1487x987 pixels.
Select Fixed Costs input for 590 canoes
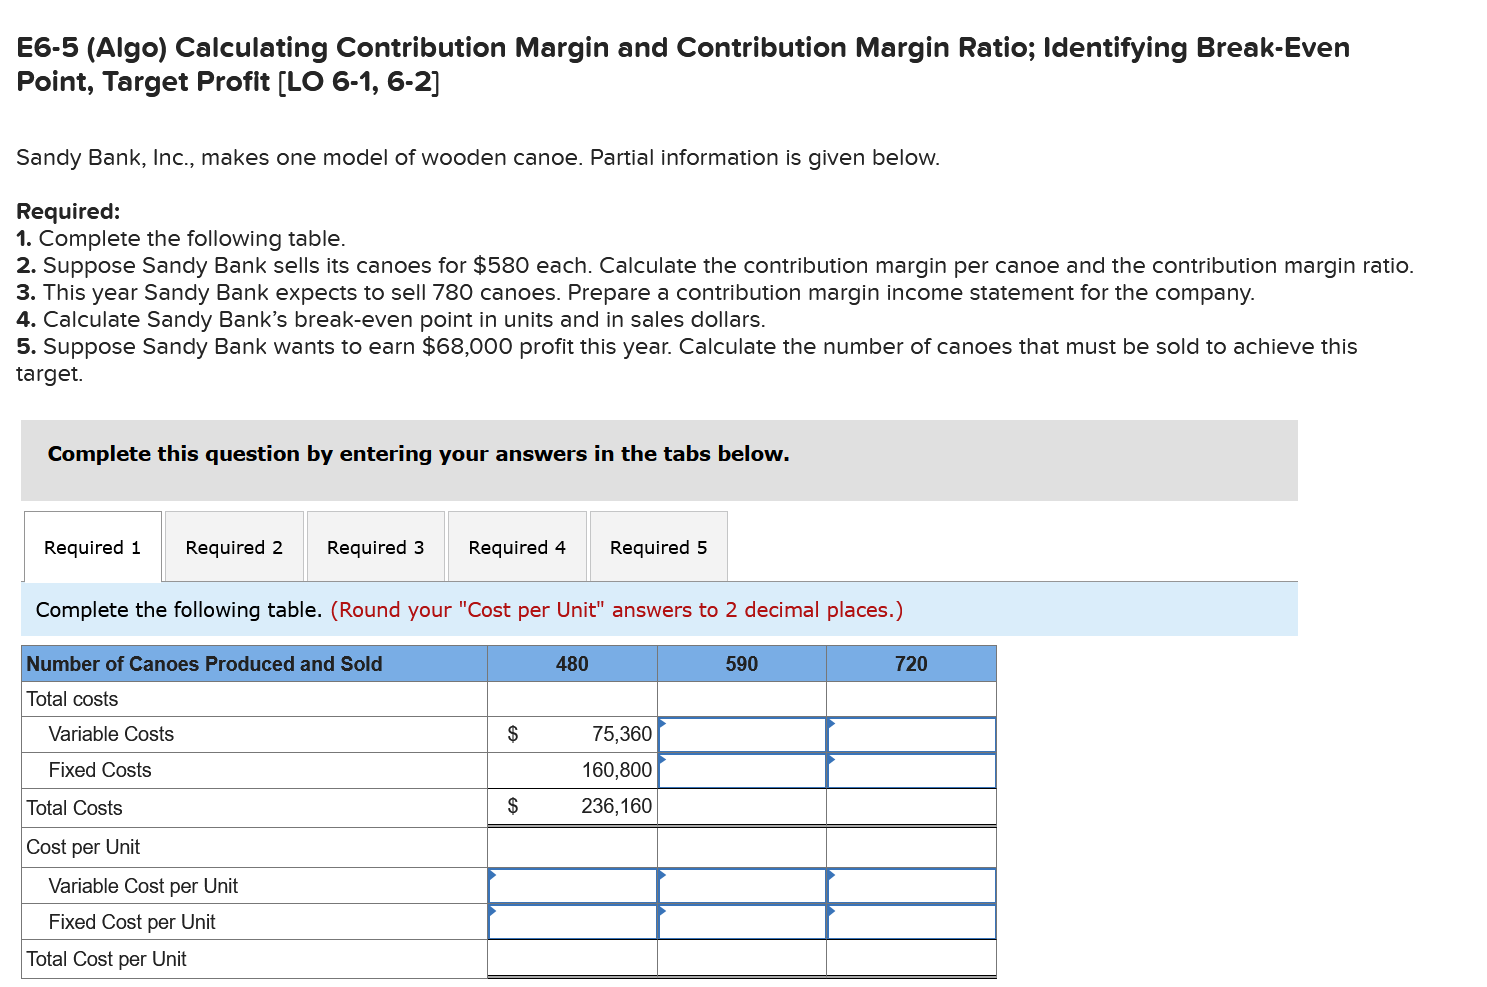[741, 770]
